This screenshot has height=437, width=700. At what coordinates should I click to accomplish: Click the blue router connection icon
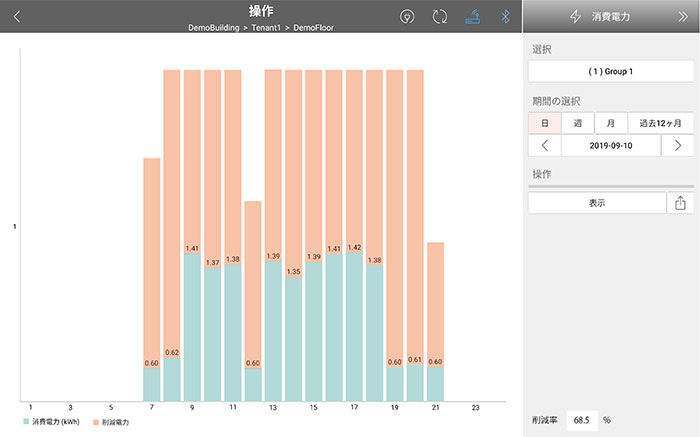pos(473,17)
